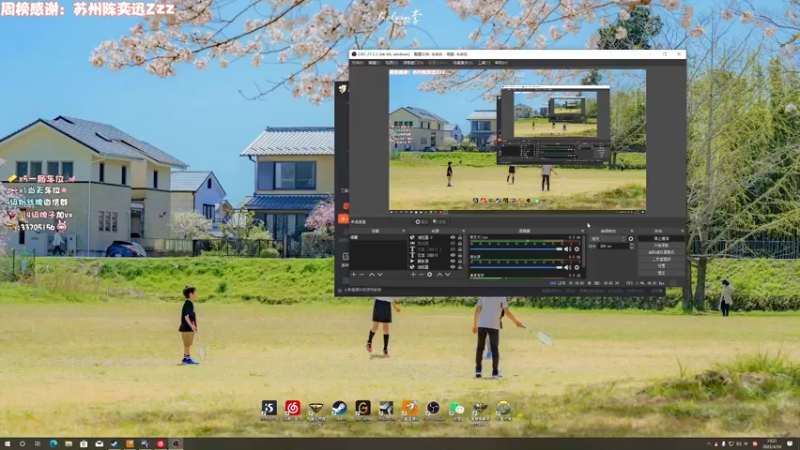This screenshot has width=800, height=450.
Task: Toggle visibility of active Text (GDI+) source
Action: pyautogui.click(x=453, y=255)
